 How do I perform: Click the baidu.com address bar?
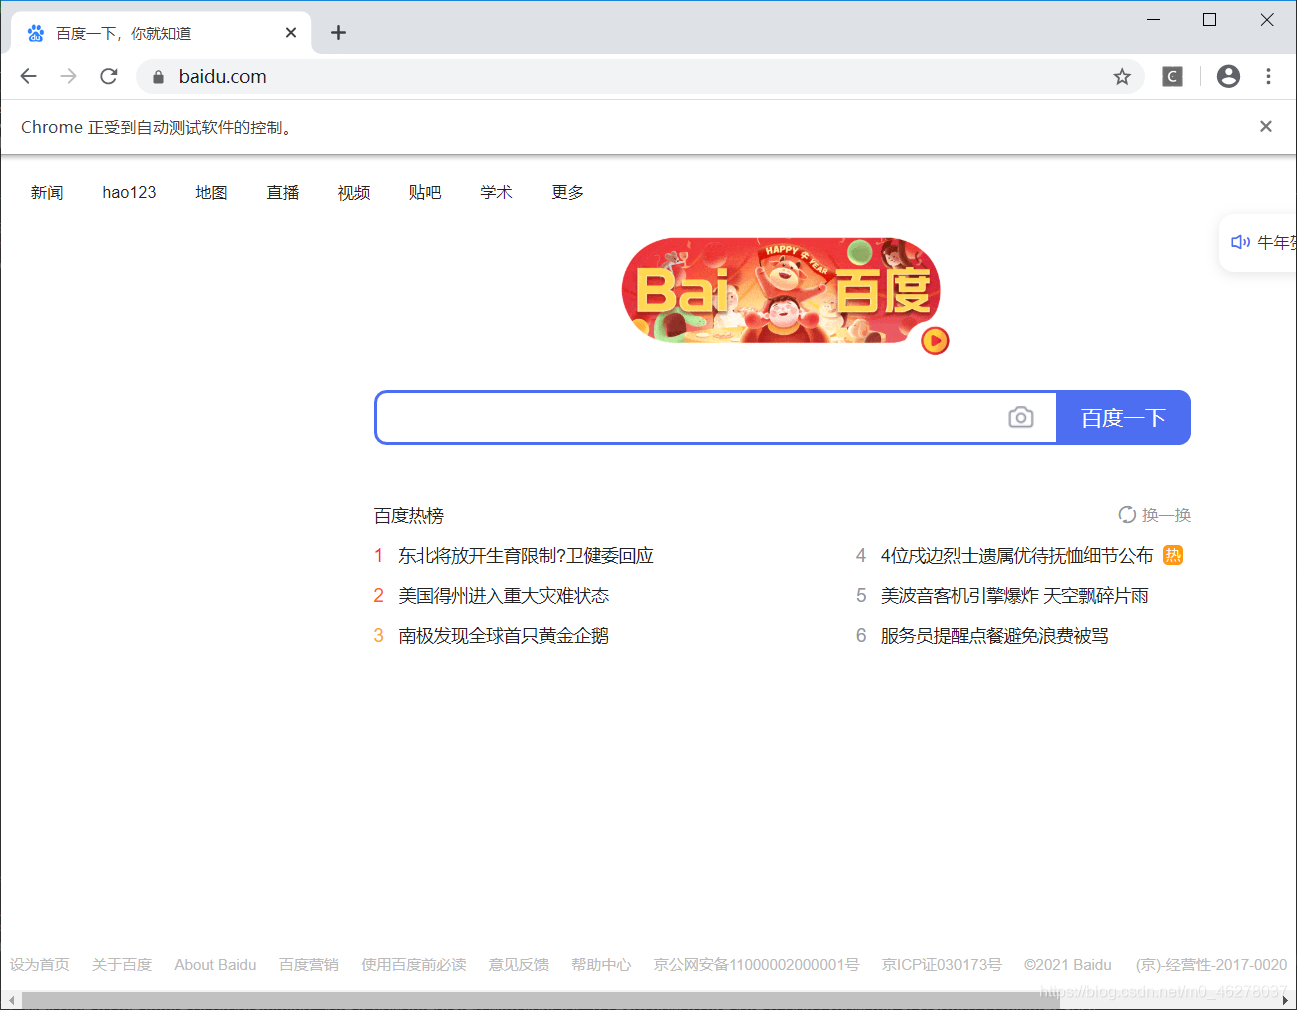(x=640, y=77)
